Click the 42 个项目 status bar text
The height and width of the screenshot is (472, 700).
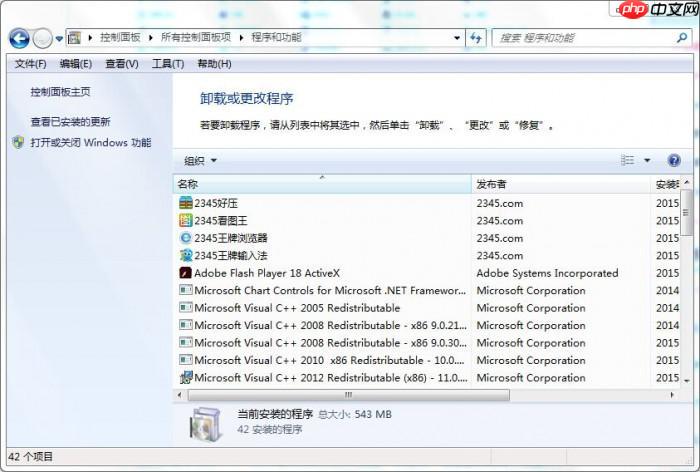[x=30, y=456]
